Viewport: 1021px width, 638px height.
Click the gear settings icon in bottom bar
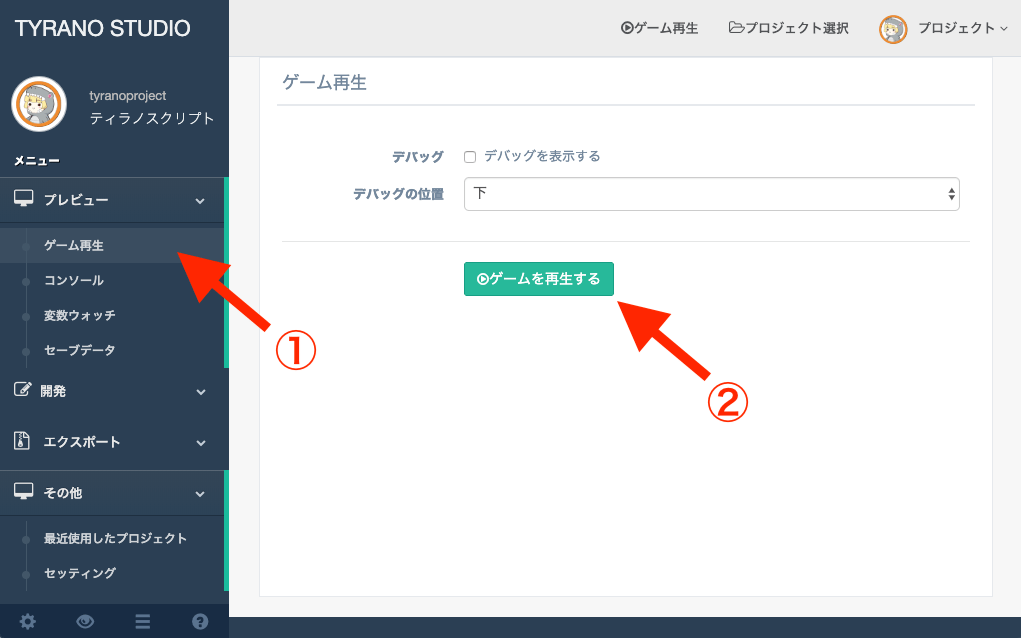tap(27, 621)
